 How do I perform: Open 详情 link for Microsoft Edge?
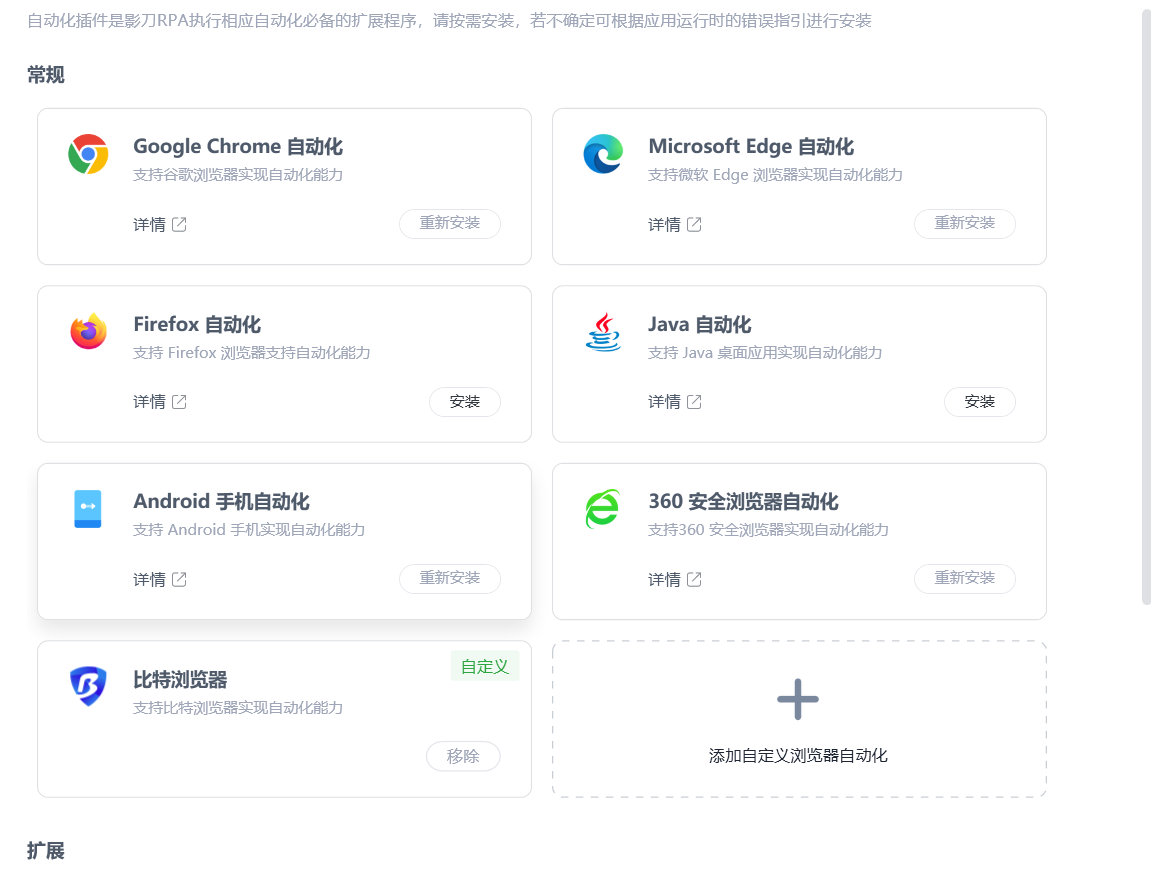(665, 225)
